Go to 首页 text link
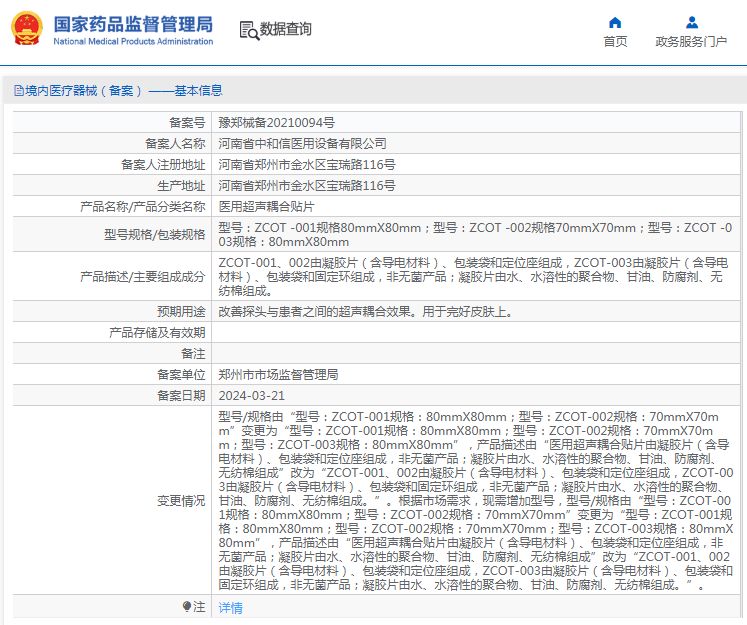Screen dimensions: 747x625 [615, 41]
